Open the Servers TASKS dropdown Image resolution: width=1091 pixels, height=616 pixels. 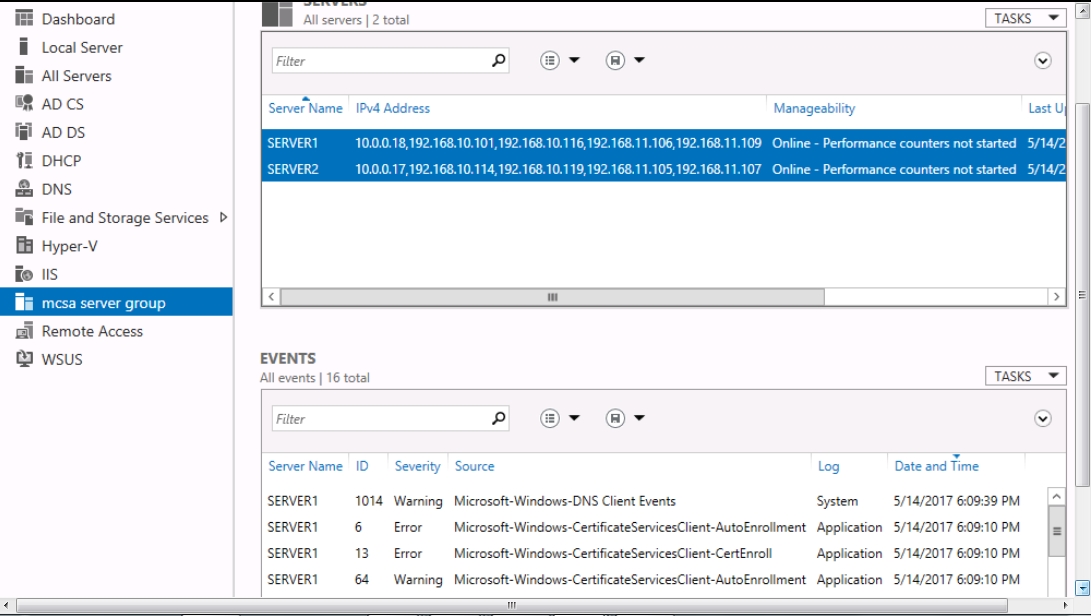click(x=1025, y=18)
